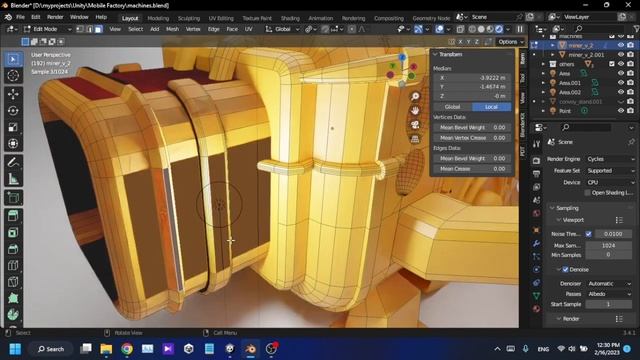Click the Local button in Transform panel
The height and width of the screenshot is (360, 640).
point(491,107)
